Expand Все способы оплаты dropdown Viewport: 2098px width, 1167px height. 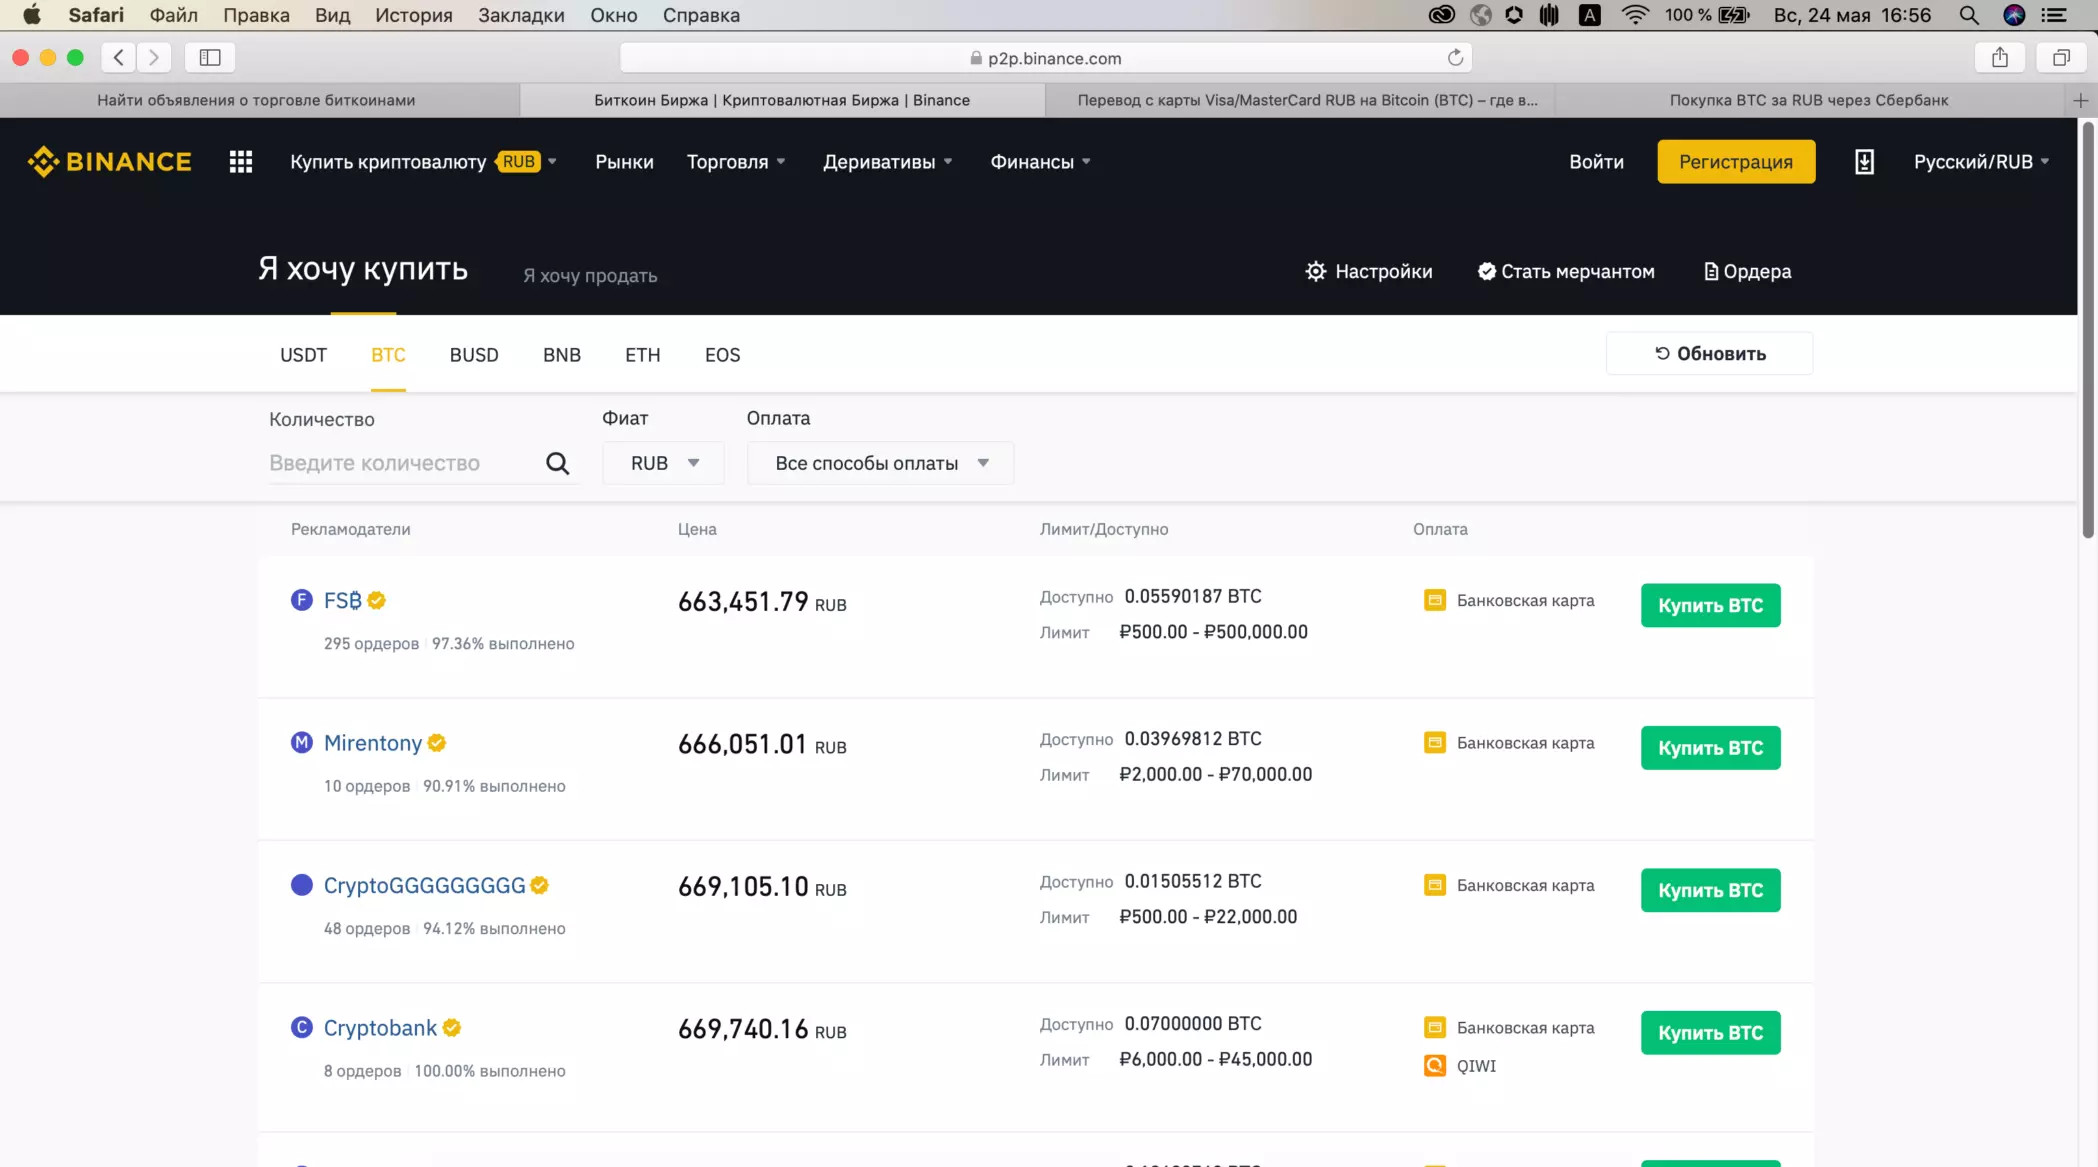880,463
